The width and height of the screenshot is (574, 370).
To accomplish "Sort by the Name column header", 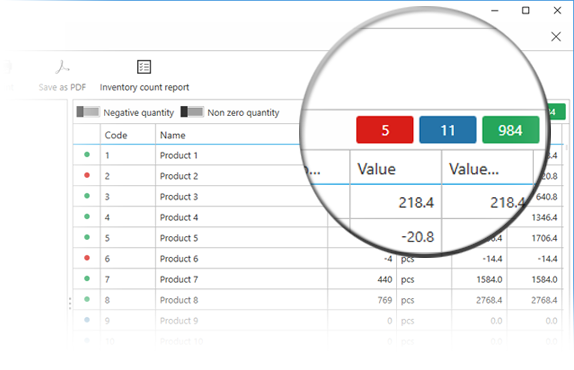I will [172, 135].
